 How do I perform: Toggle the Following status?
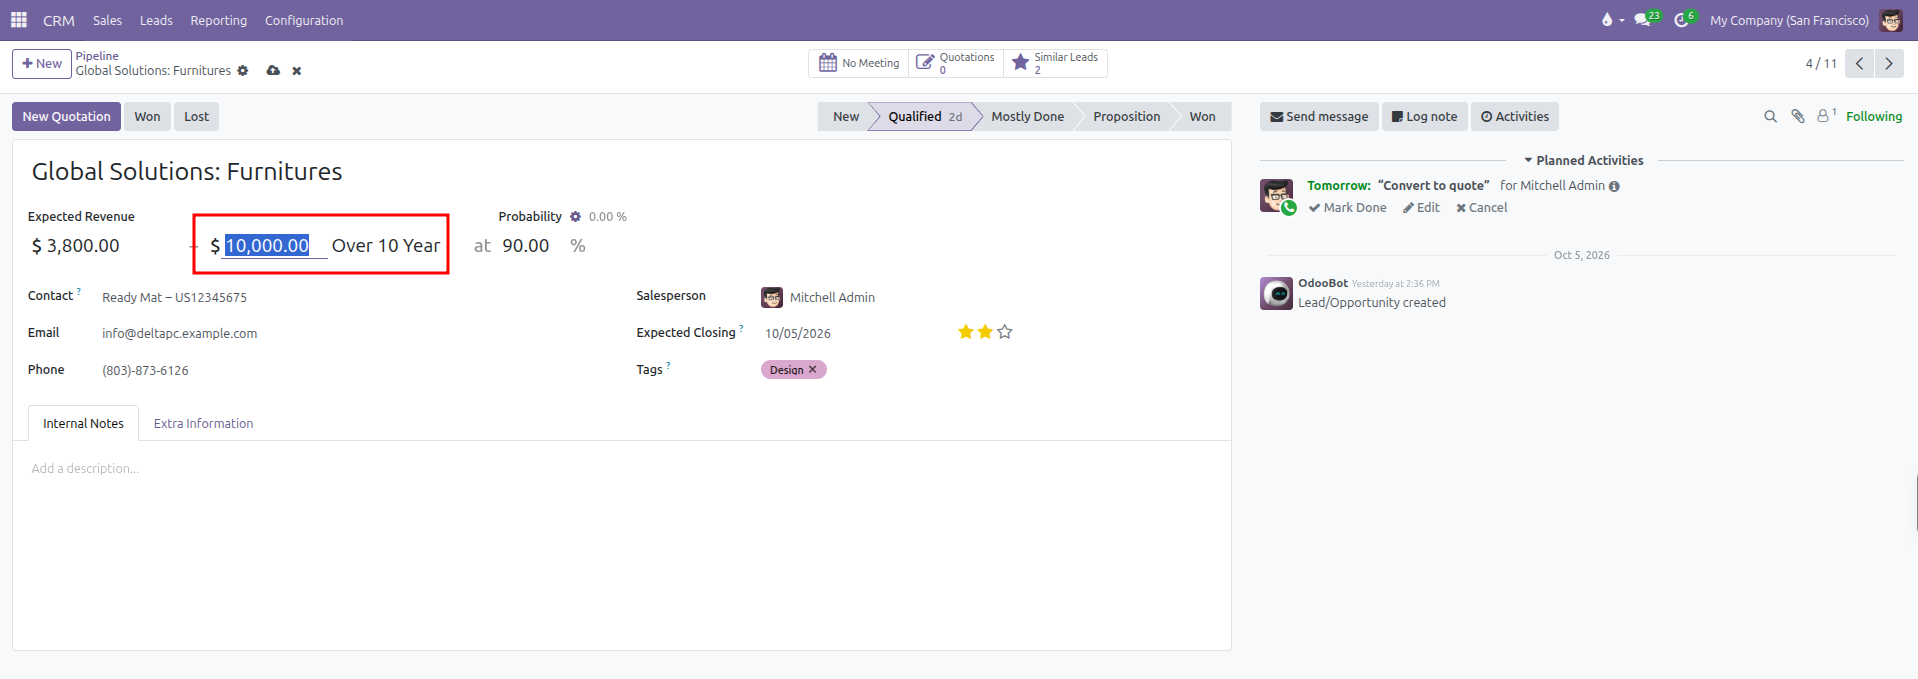(1874, 117)
